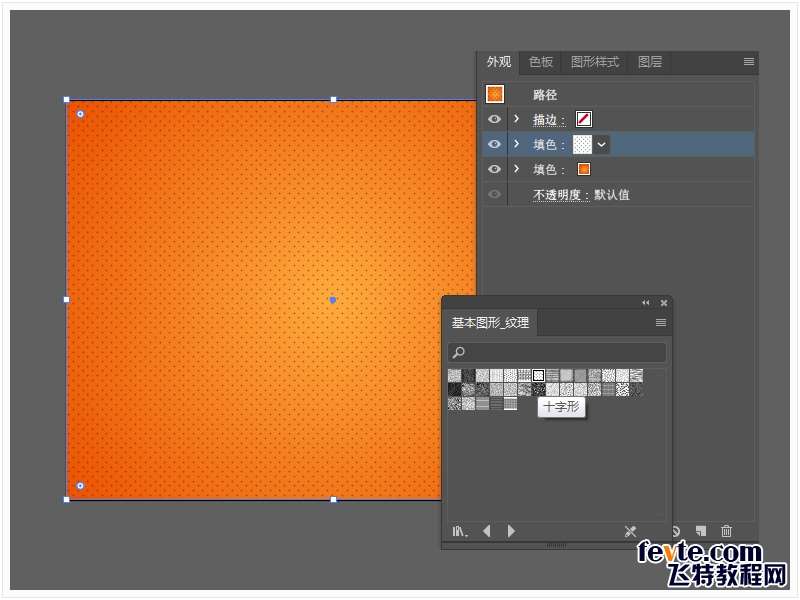The width and height of the screenshot is (800, 600).
Task: Toggle visibility of the orange 填色 row
Action: pyautogui.click(x=494, y=169)
